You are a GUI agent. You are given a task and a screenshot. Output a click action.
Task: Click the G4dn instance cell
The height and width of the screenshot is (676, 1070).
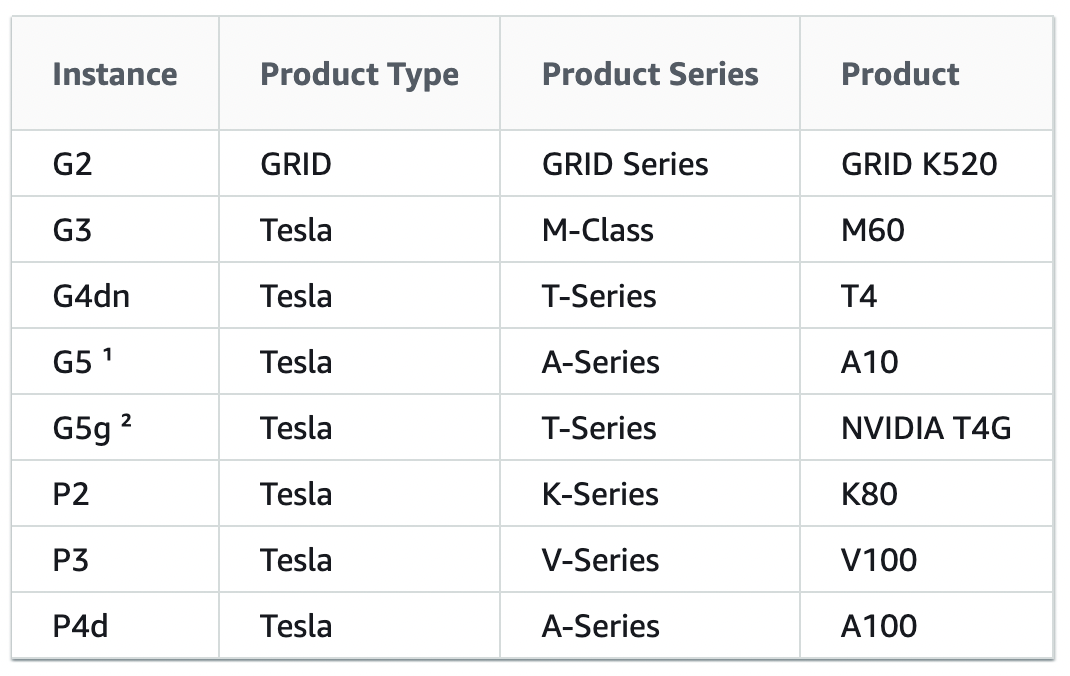[91, 296]
